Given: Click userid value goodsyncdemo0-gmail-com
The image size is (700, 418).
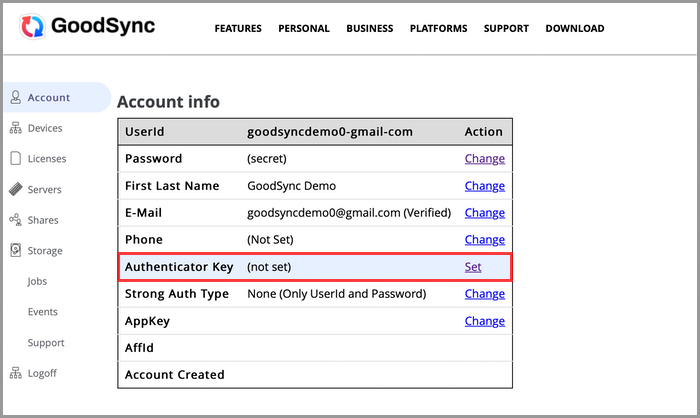Looking at the screenshot, I should (x=330, y=132).
